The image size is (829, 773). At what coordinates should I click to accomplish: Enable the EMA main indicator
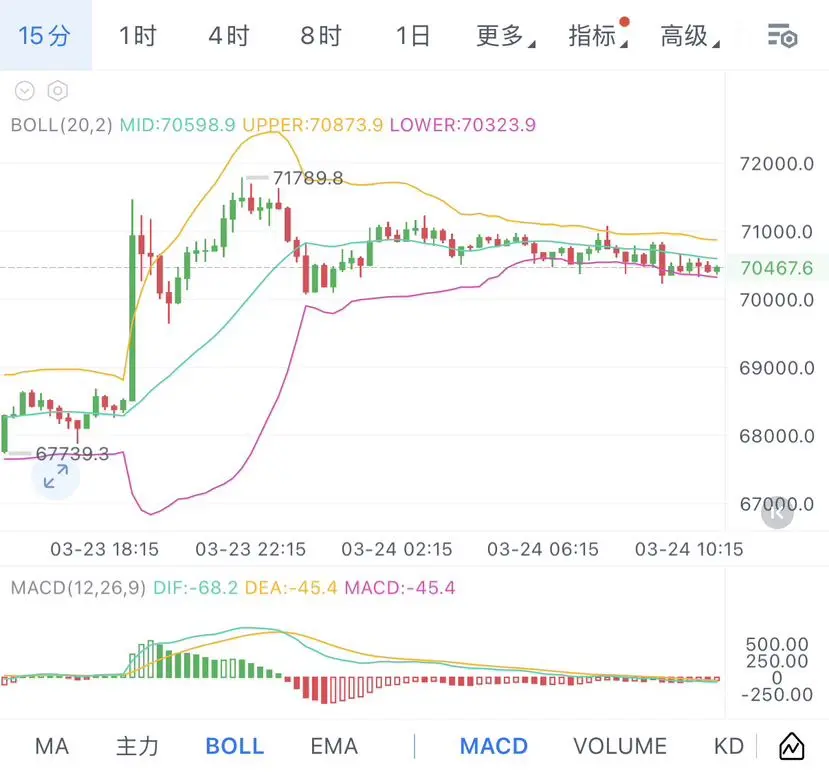point(334,746)
